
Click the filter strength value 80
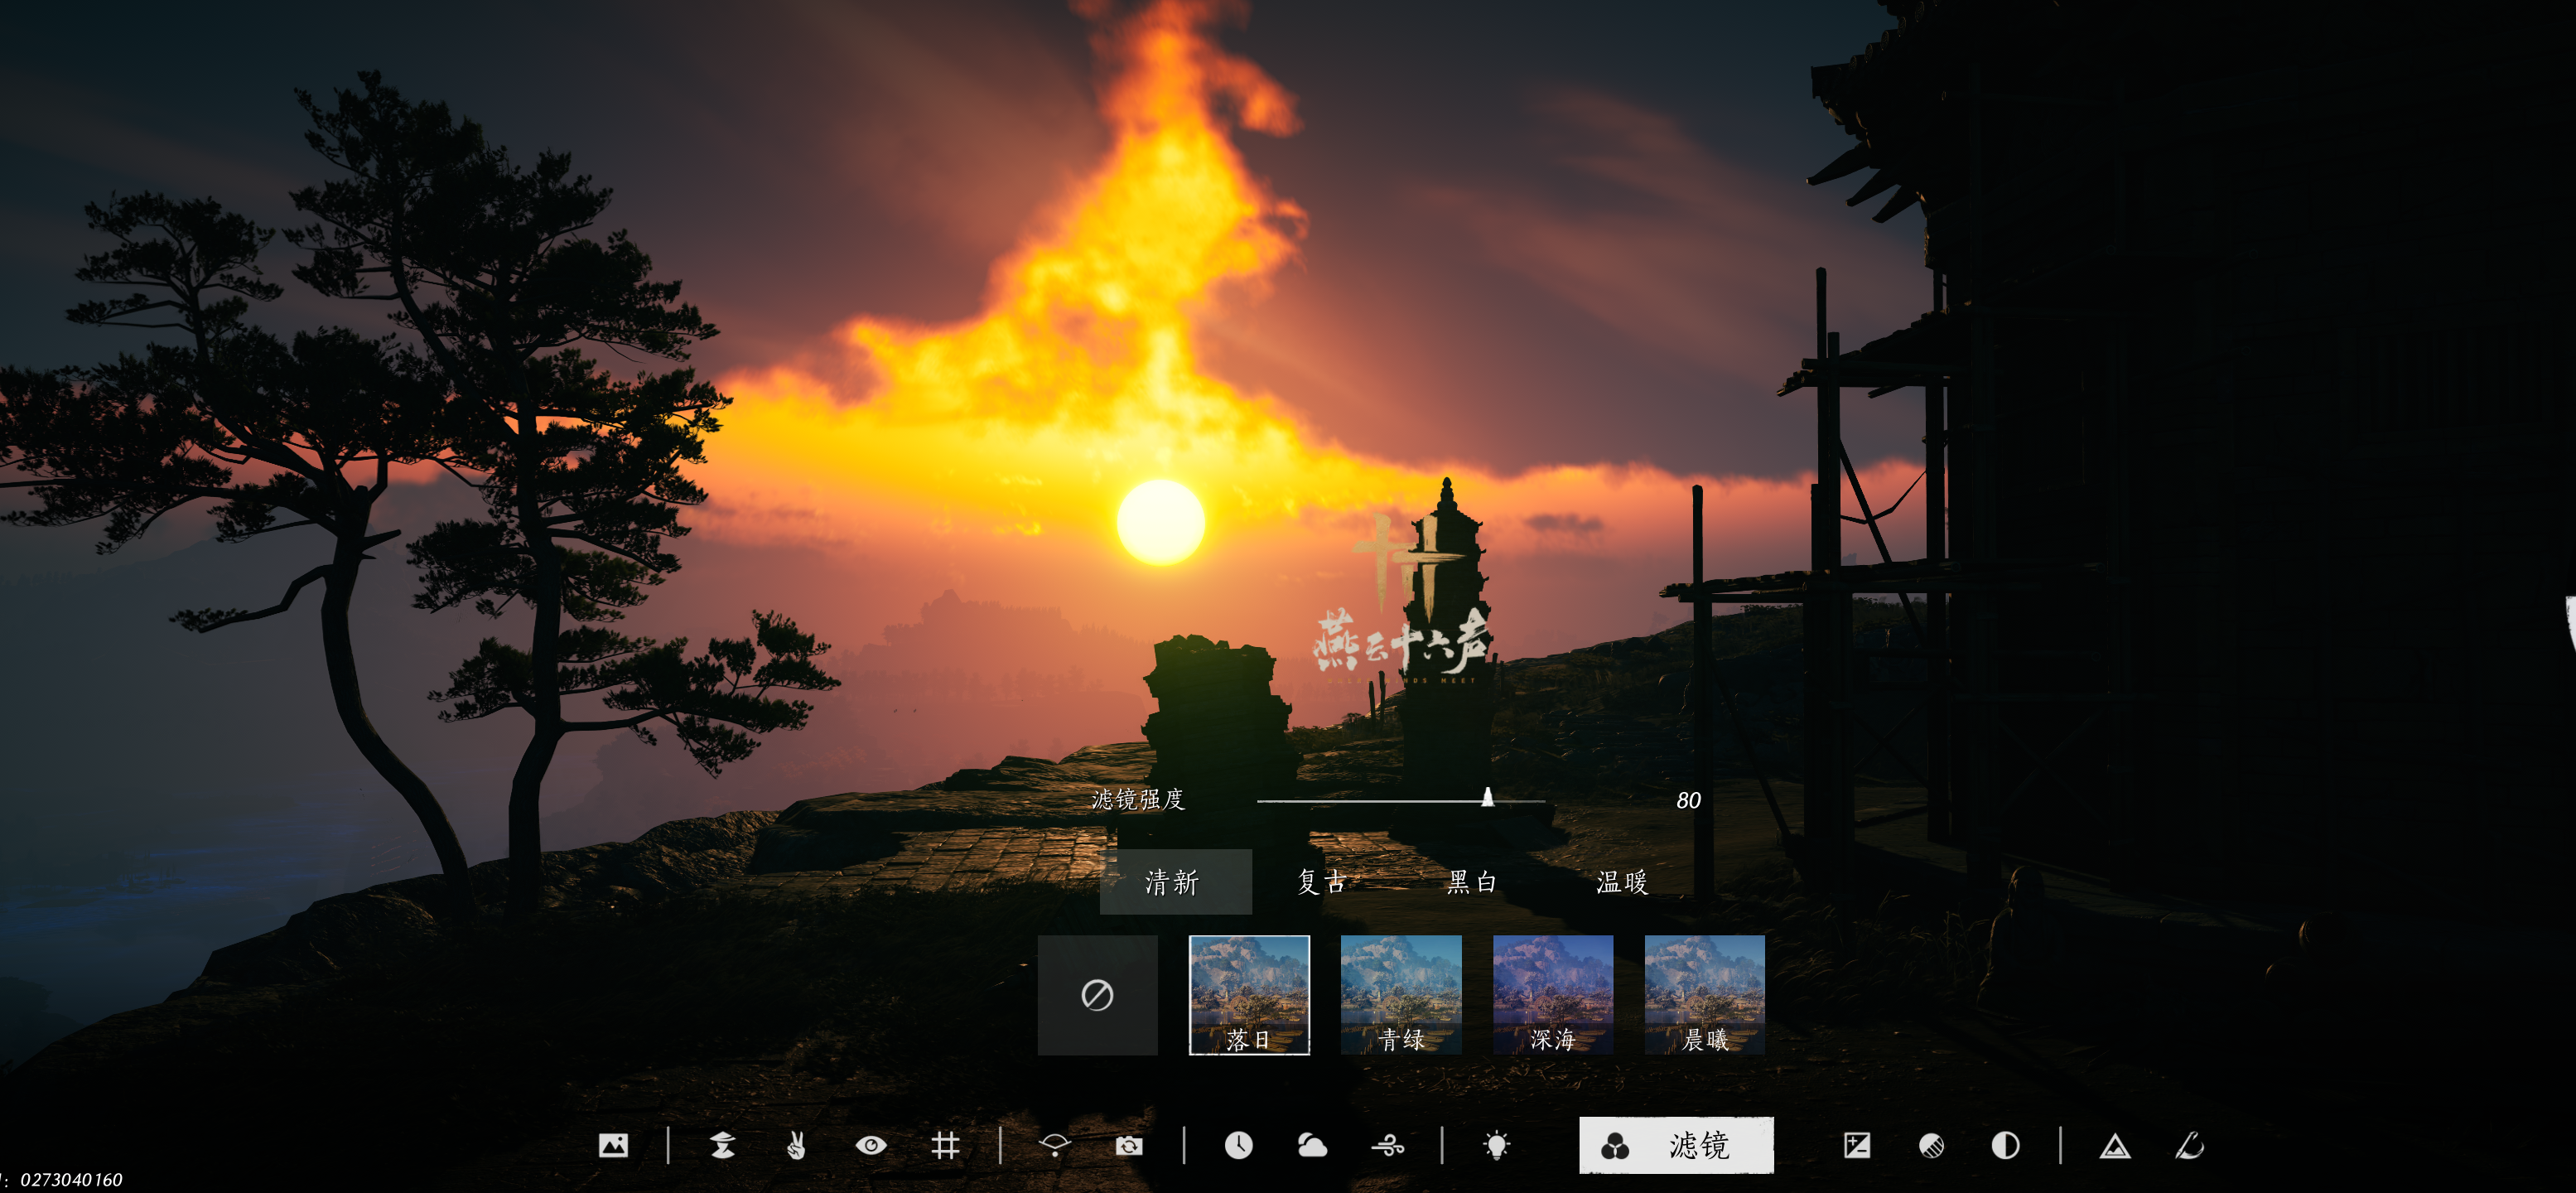tap(1688, 800)
